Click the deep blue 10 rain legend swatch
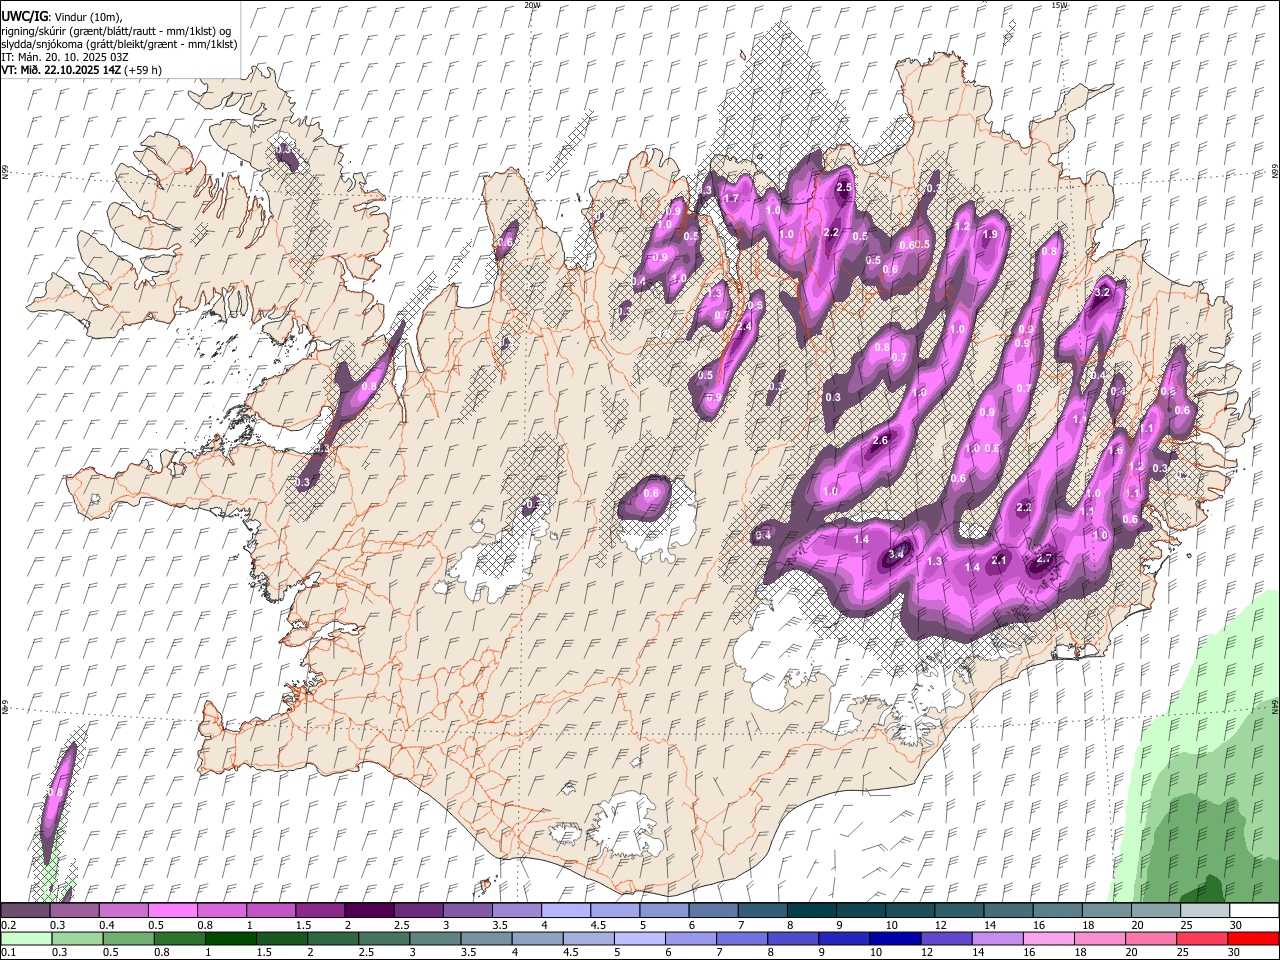 tap(896, 938)
